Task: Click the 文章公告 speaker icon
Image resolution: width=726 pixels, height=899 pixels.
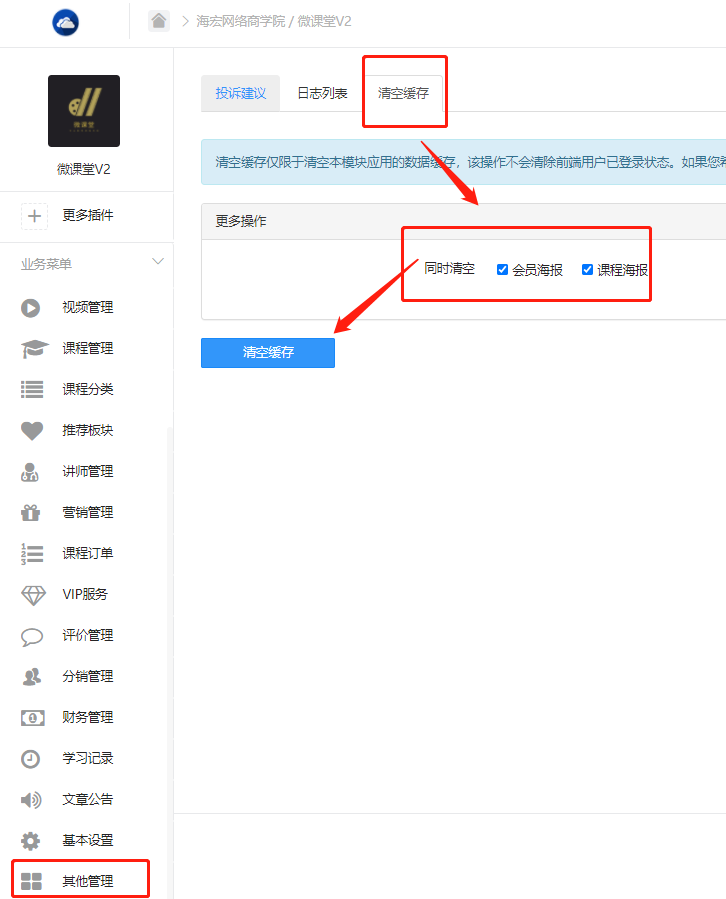Action: (31, 800)
